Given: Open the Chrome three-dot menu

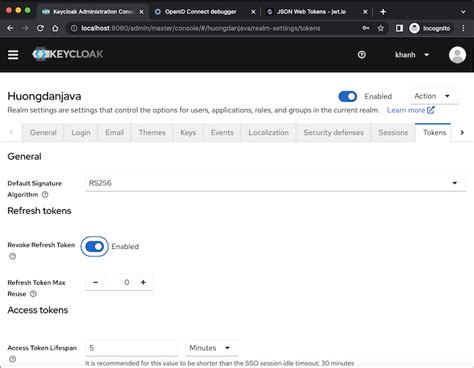Looking at the screenshot, I should 463,28.
